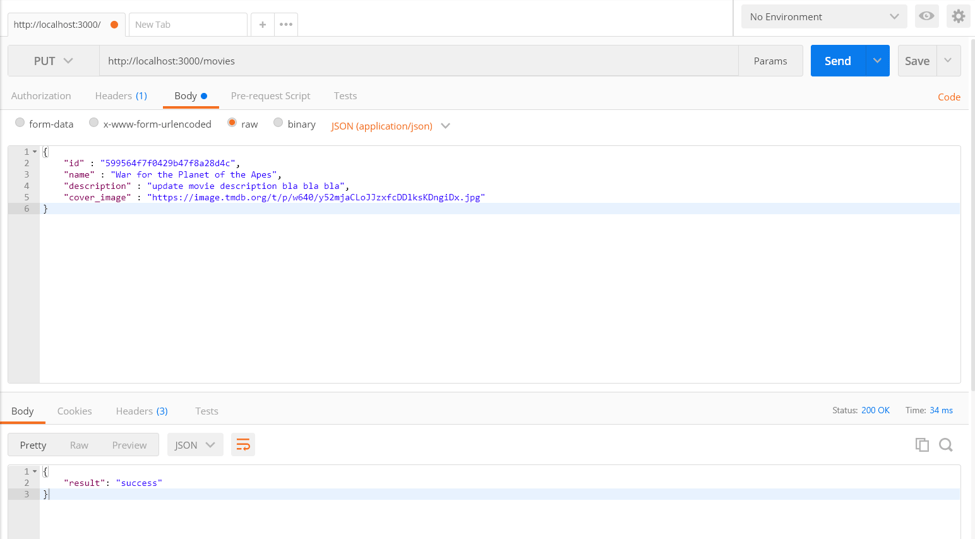Toggle line wrap icon in response
Image resolution: width=975 pixels, height=539 pixels.
click(243, 445)
